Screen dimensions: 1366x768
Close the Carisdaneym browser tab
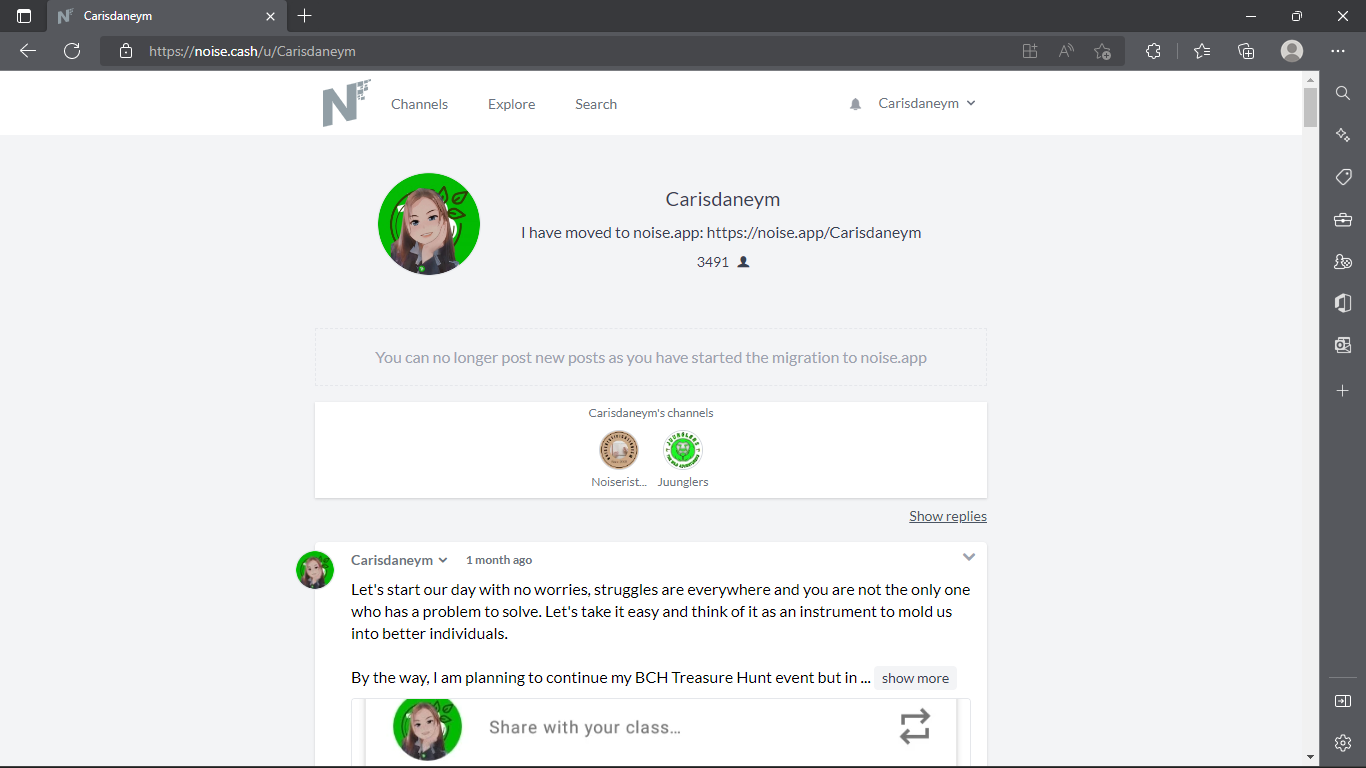pos(271,17)
